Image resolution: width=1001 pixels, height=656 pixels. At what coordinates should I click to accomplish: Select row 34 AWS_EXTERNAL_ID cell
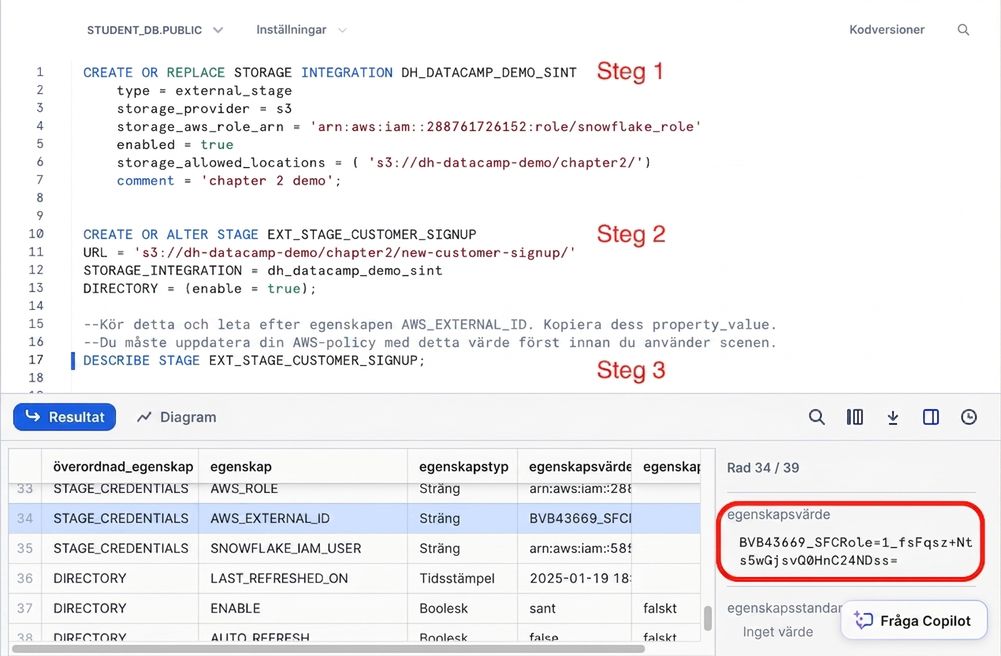[x=303, y=518]
